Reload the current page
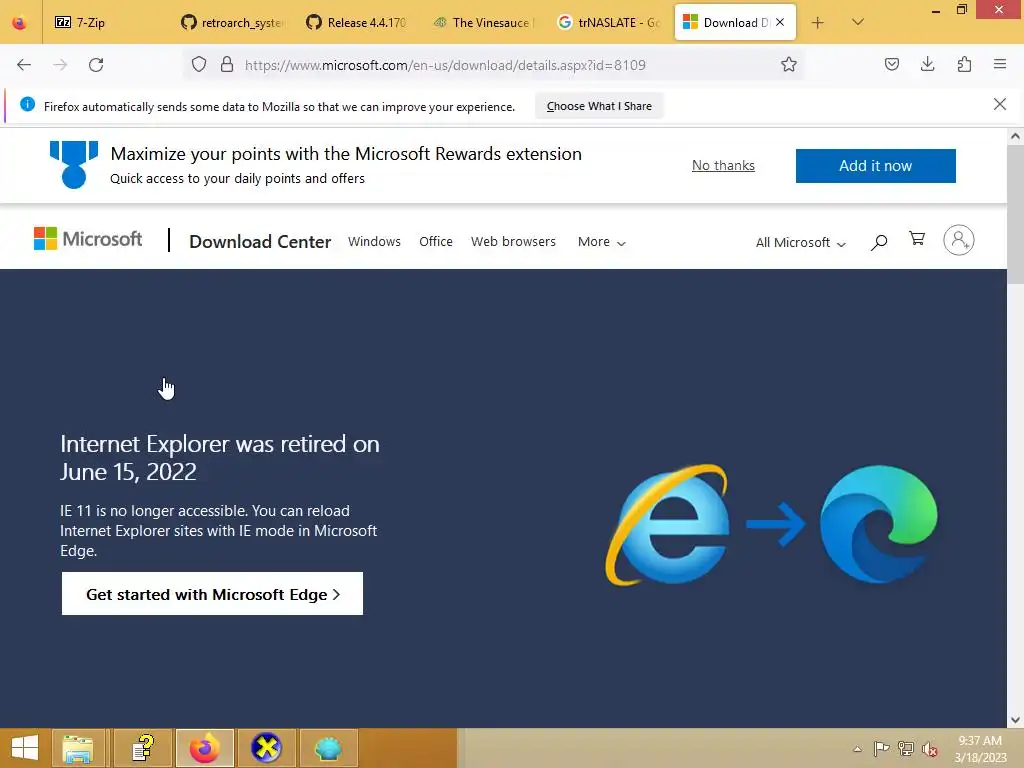Screen dimensions: 1024x768 pos(96,65)
